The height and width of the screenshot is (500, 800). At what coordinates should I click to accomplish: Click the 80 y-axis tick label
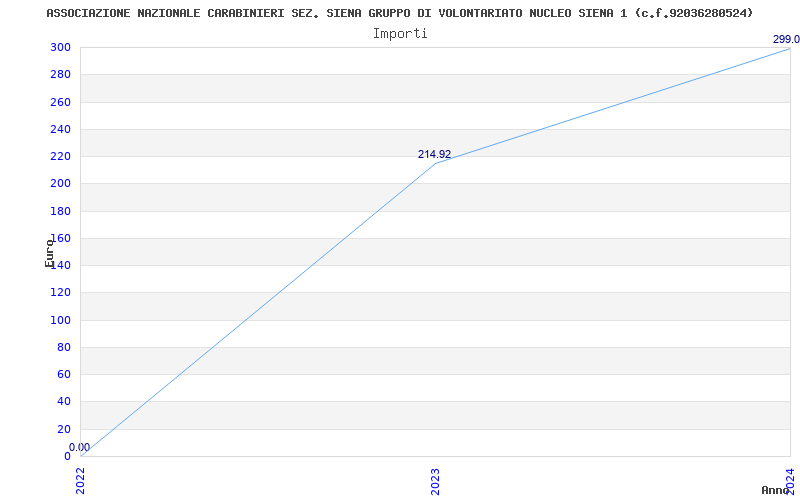[x=64, y=347]
